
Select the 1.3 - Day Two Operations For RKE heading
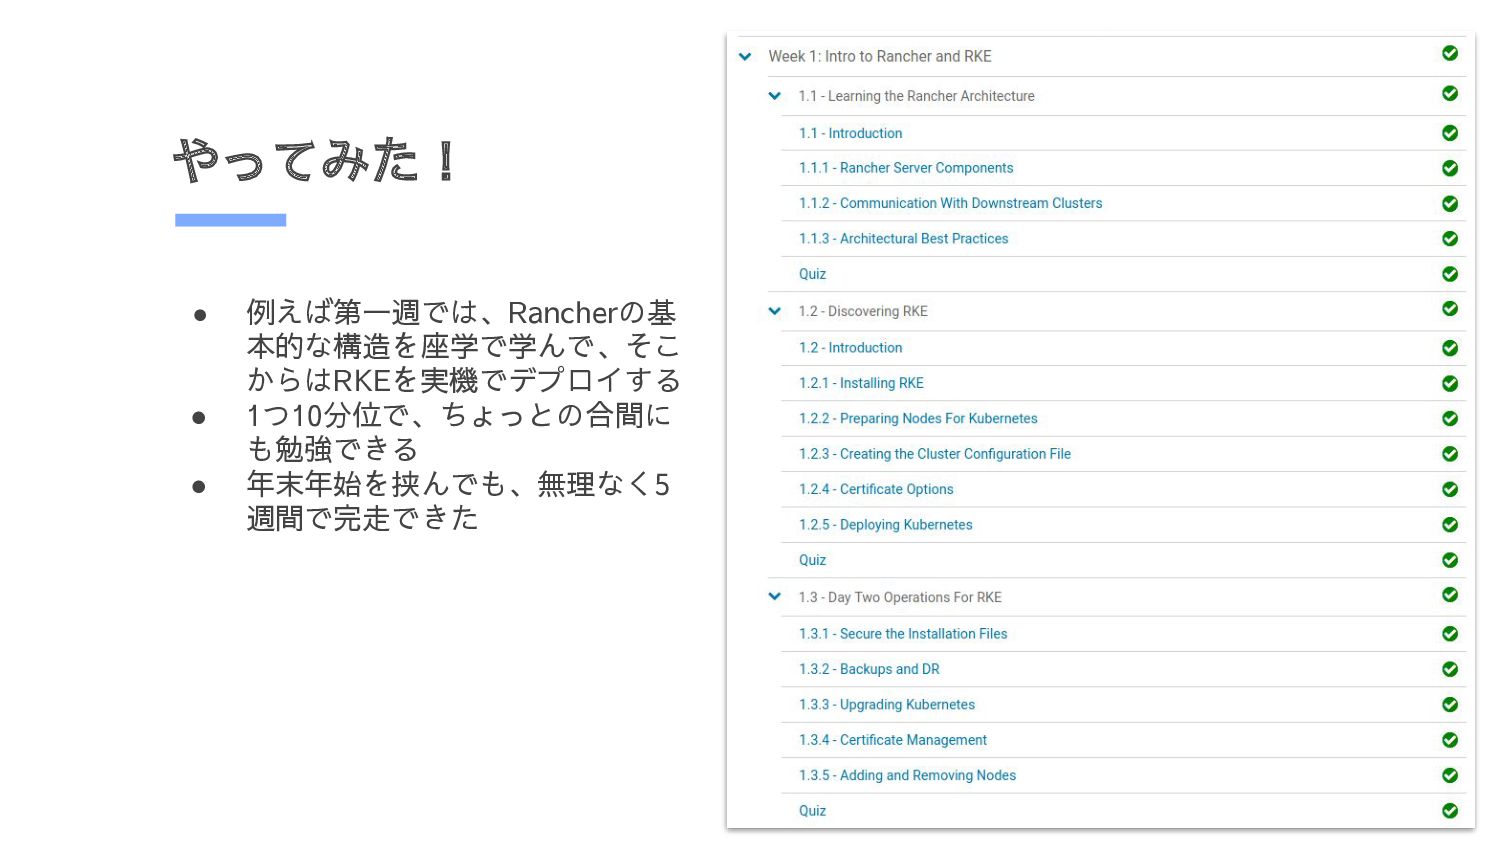[900, 597]
